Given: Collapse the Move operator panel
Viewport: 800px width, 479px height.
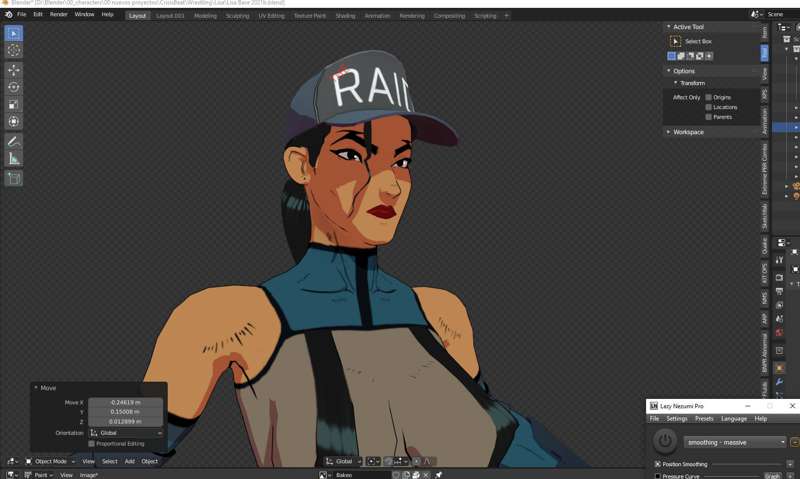Looking at the screenshot, I should pyautogui.click(x=36, y=388).
